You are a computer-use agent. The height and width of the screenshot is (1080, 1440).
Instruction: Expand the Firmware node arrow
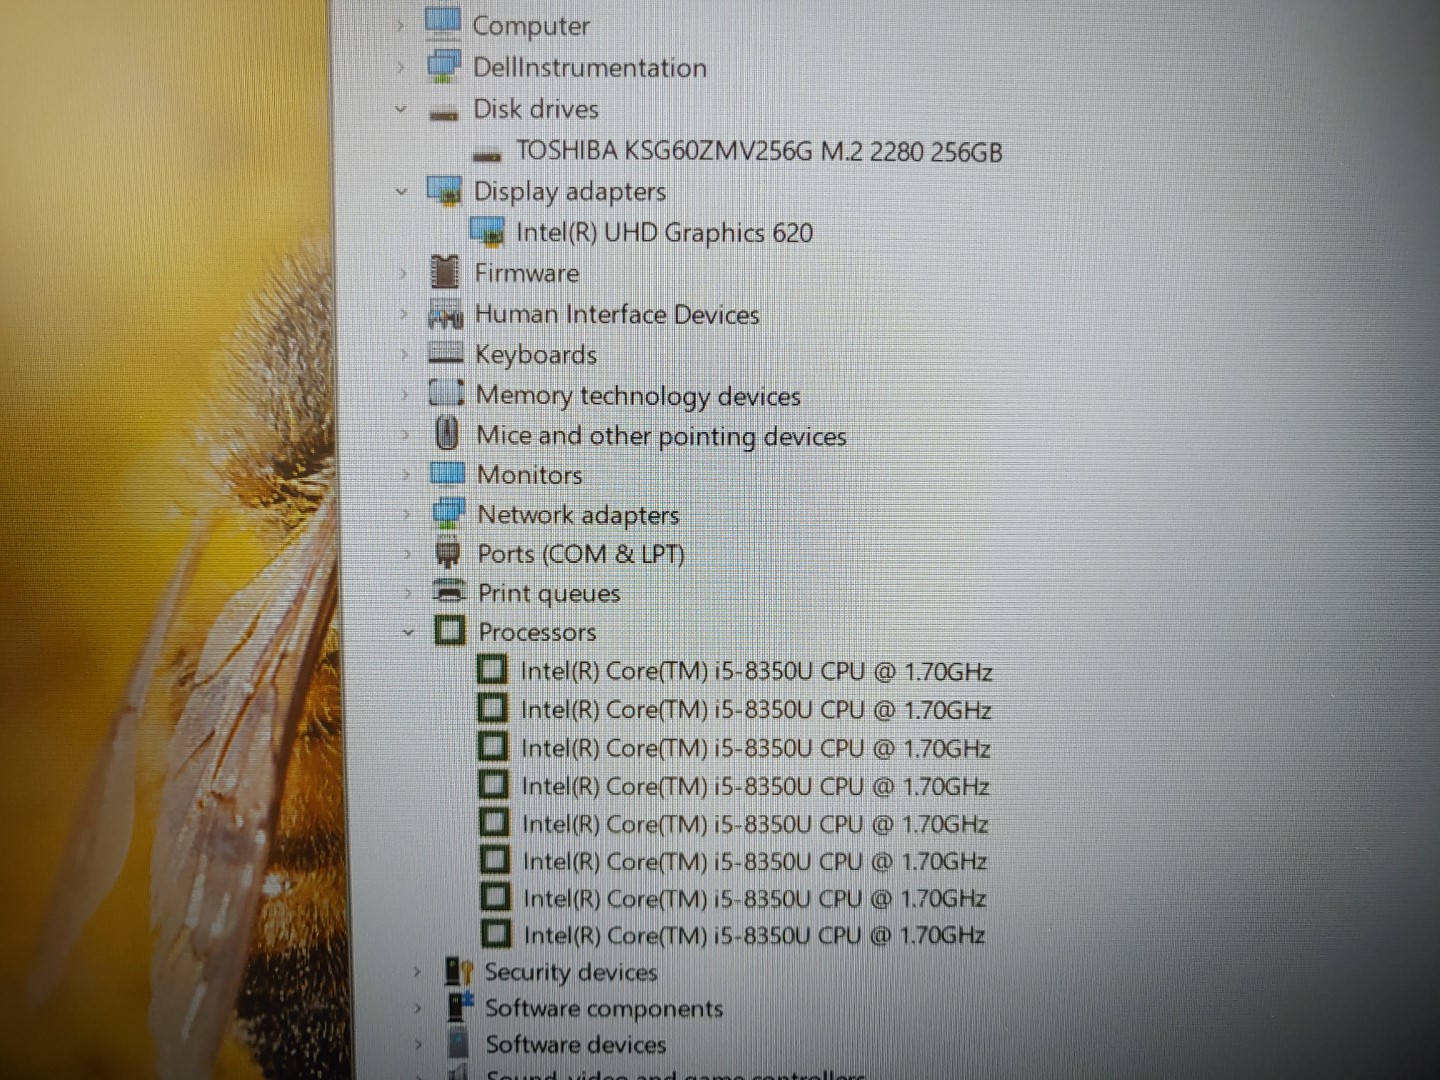point(403,273)
